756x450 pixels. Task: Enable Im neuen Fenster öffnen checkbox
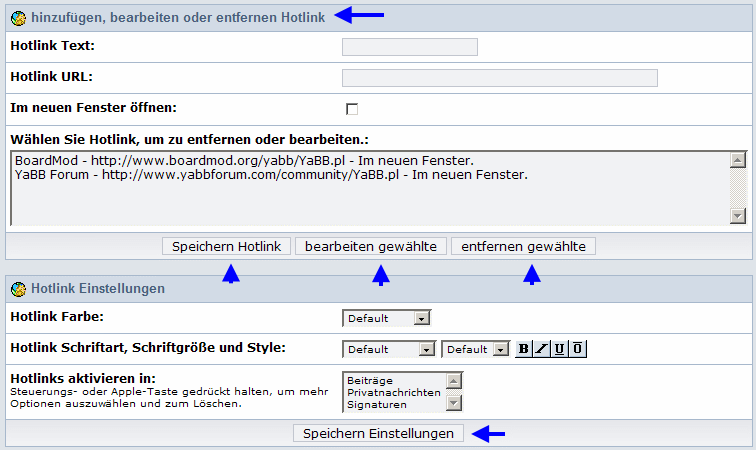click(352, 109)
